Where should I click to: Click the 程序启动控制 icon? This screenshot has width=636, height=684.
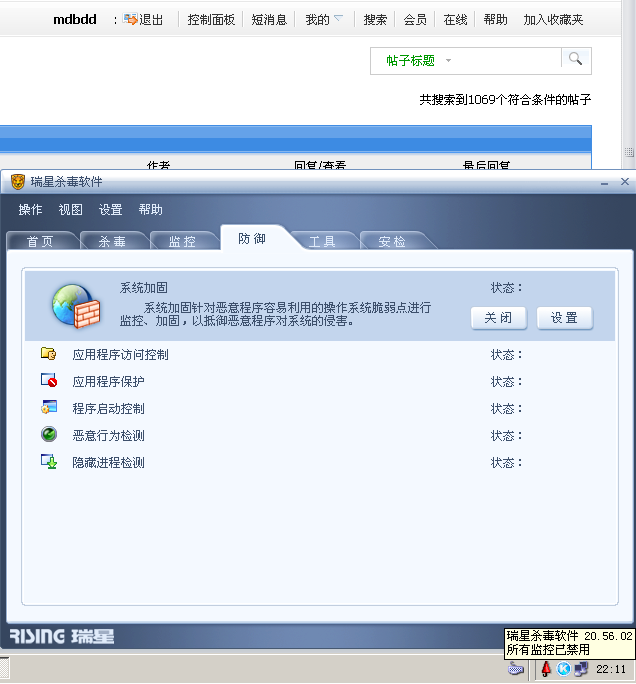pos(49,407)
